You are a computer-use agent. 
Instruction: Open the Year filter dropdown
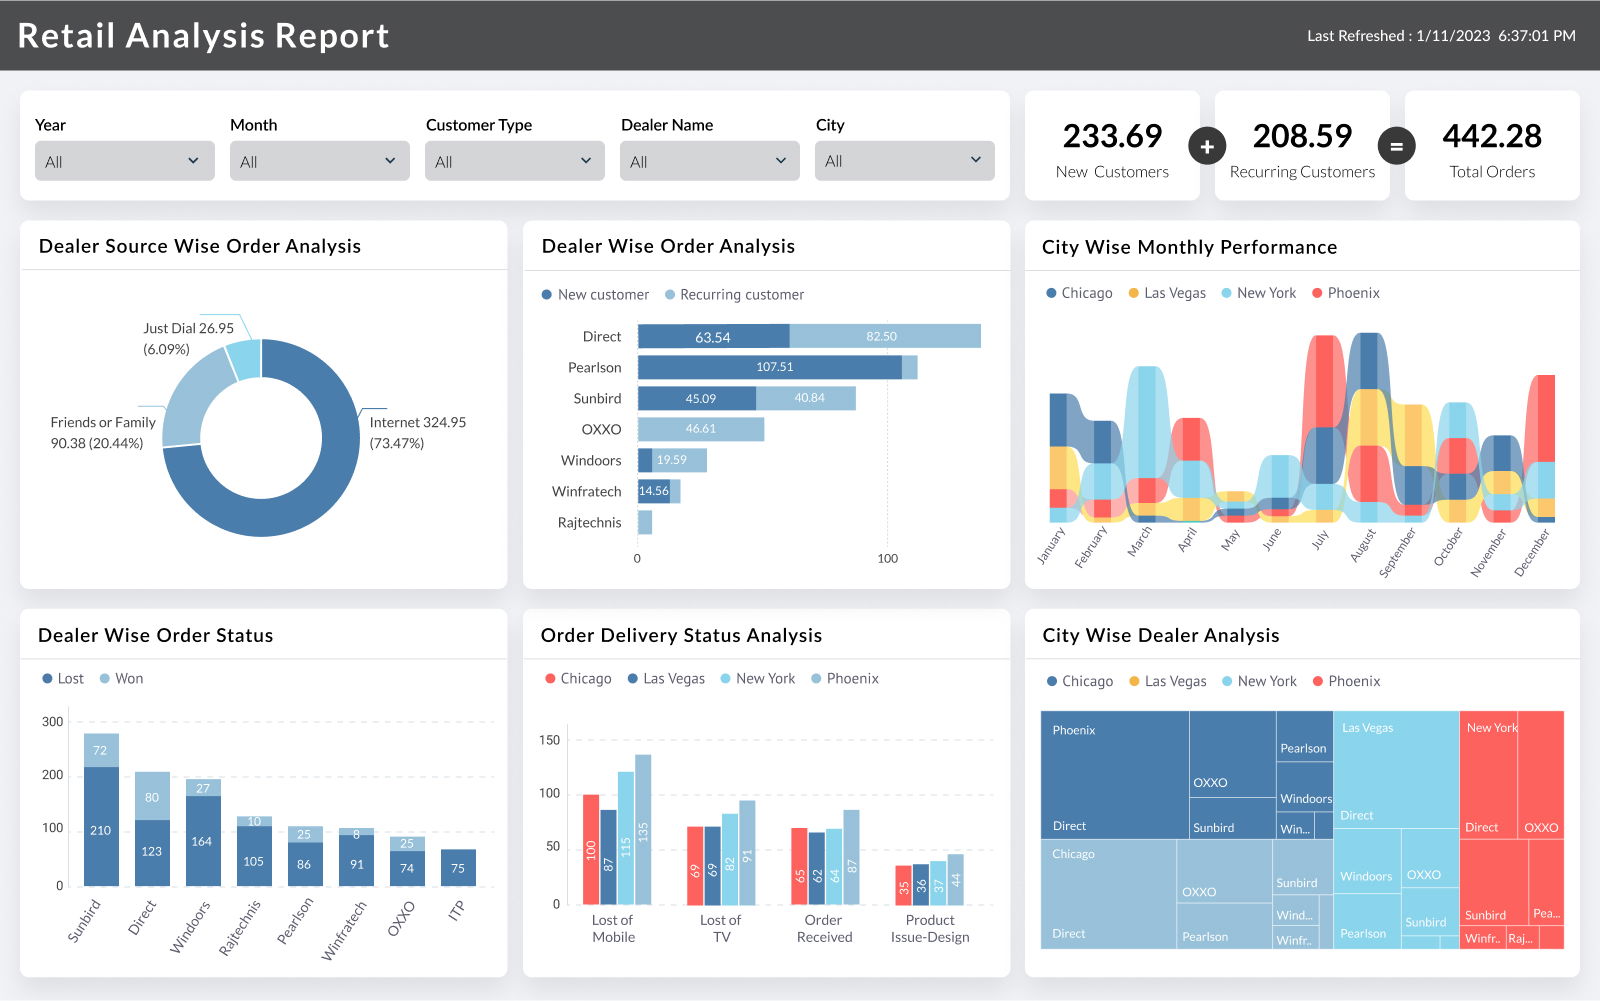click(x=124, y=161)
